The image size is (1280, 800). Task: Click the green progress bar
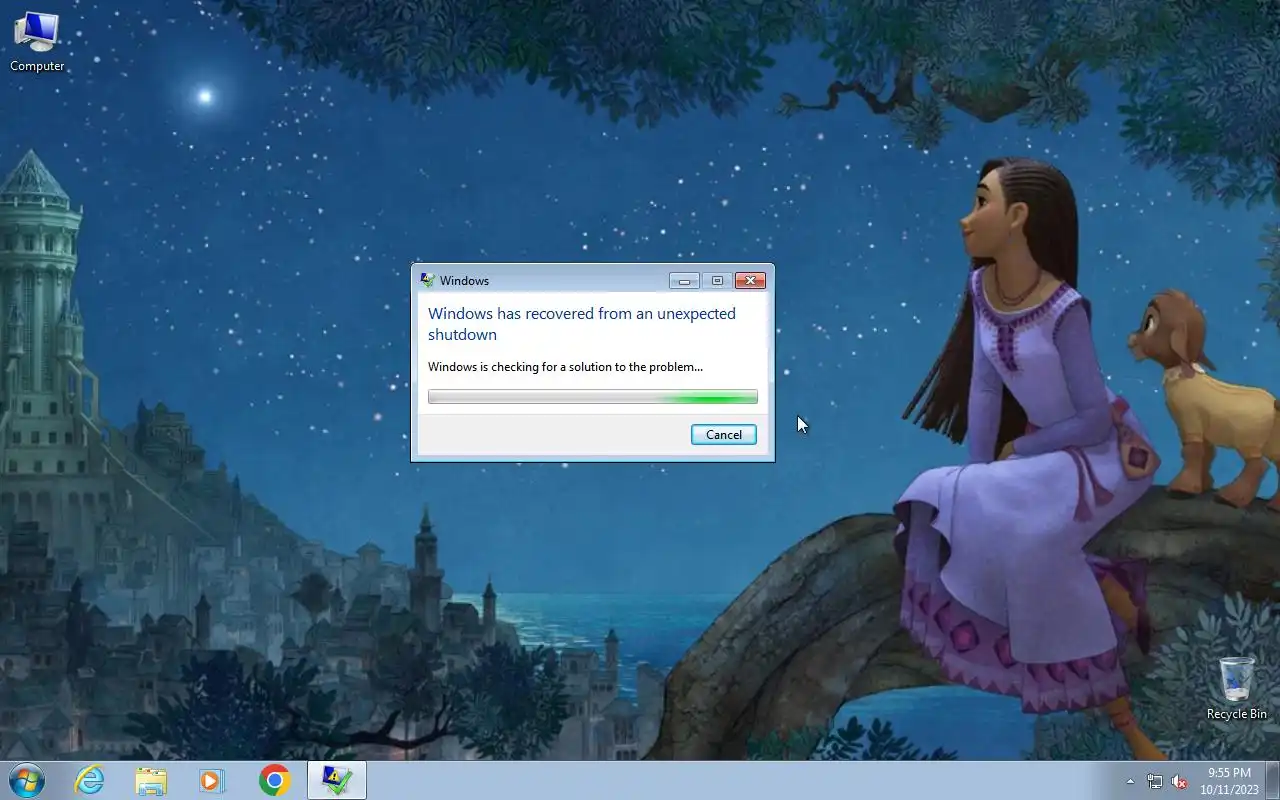point(593,397)
